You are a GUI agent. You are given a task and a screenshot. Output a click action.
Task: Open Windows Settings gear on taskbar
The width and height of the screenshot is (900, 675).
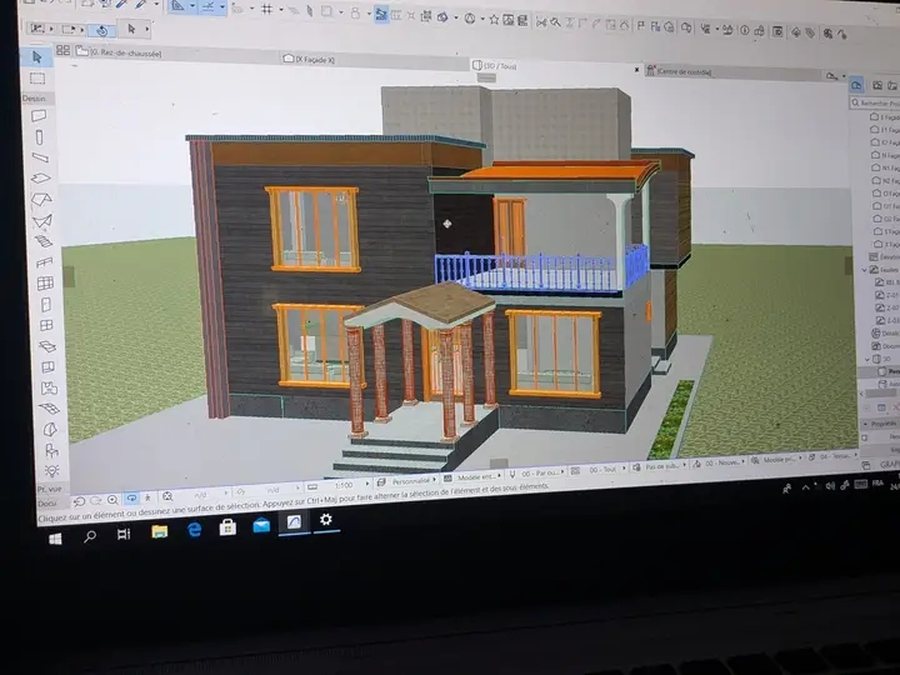point(326,519)
